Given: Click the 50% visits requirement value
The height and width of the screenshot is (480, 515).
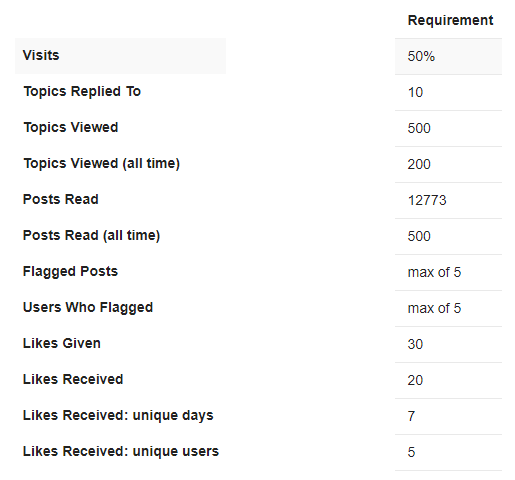Looking at the screenshot, I should [x=421, y=56].
